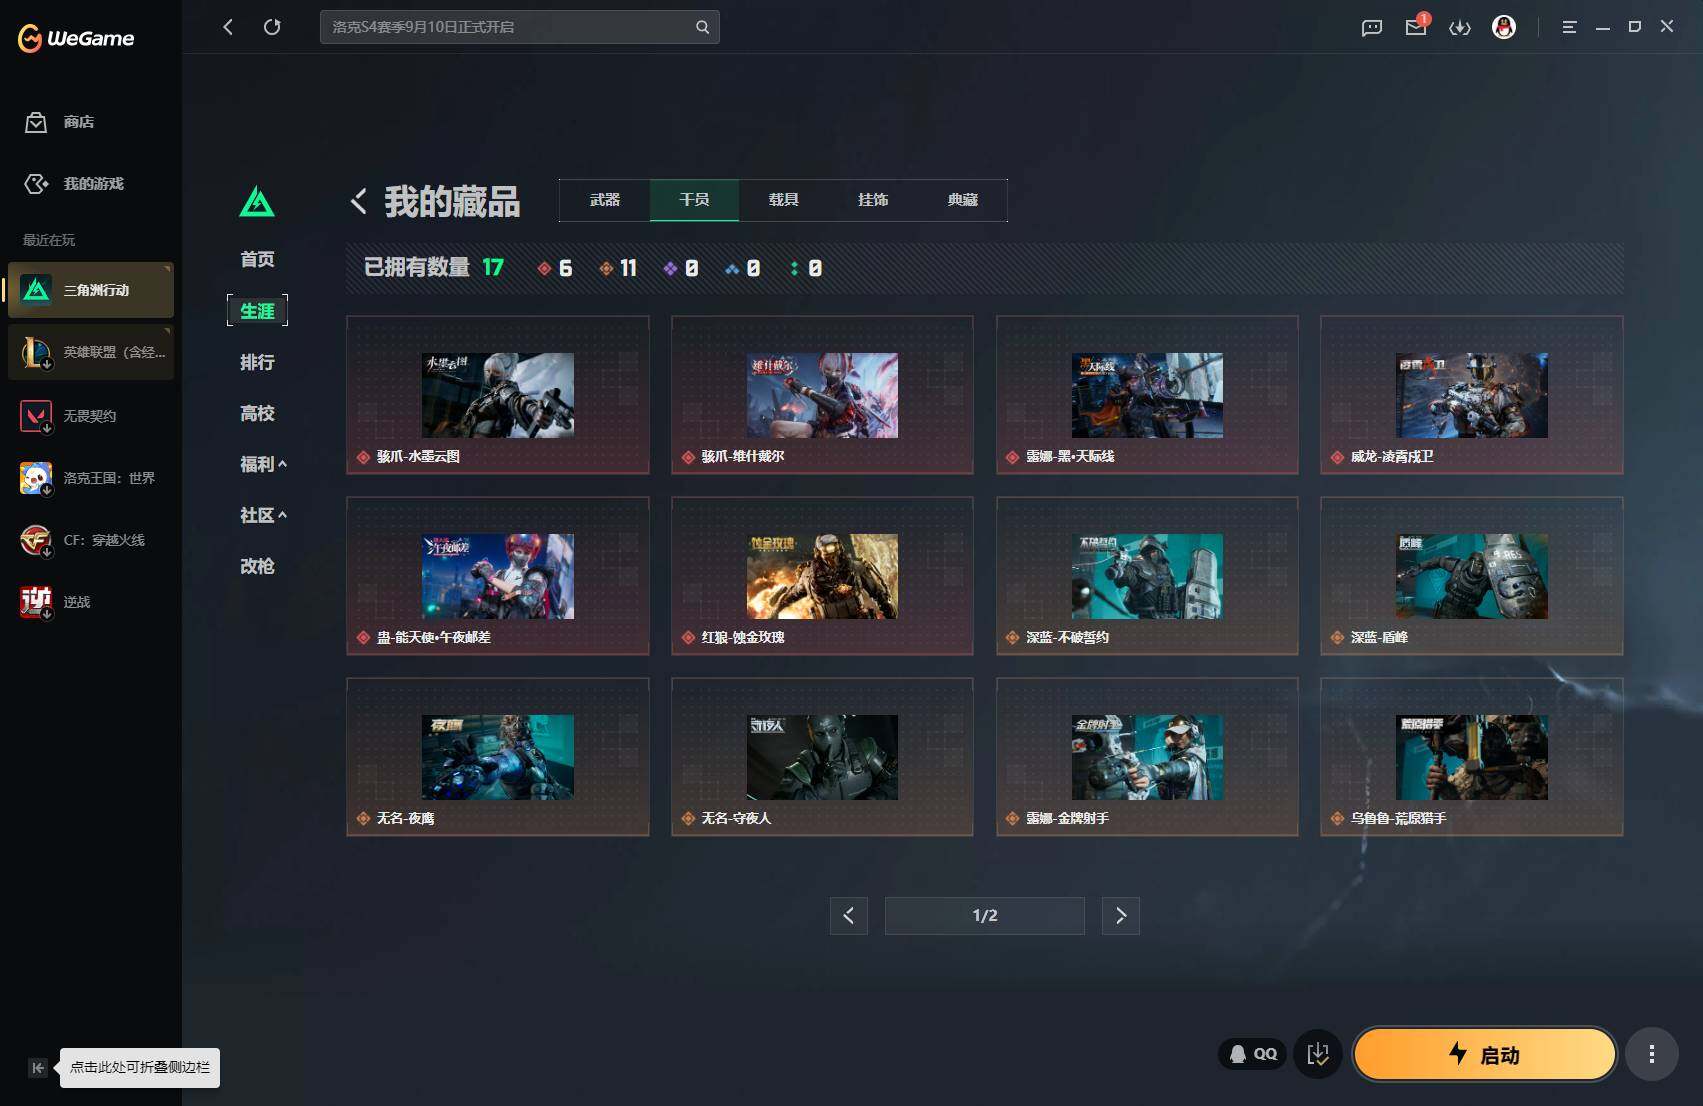Open 无名-夜鹰 skin card
This screenshot has width=1703, height=1106.
[x=497, y=757]
